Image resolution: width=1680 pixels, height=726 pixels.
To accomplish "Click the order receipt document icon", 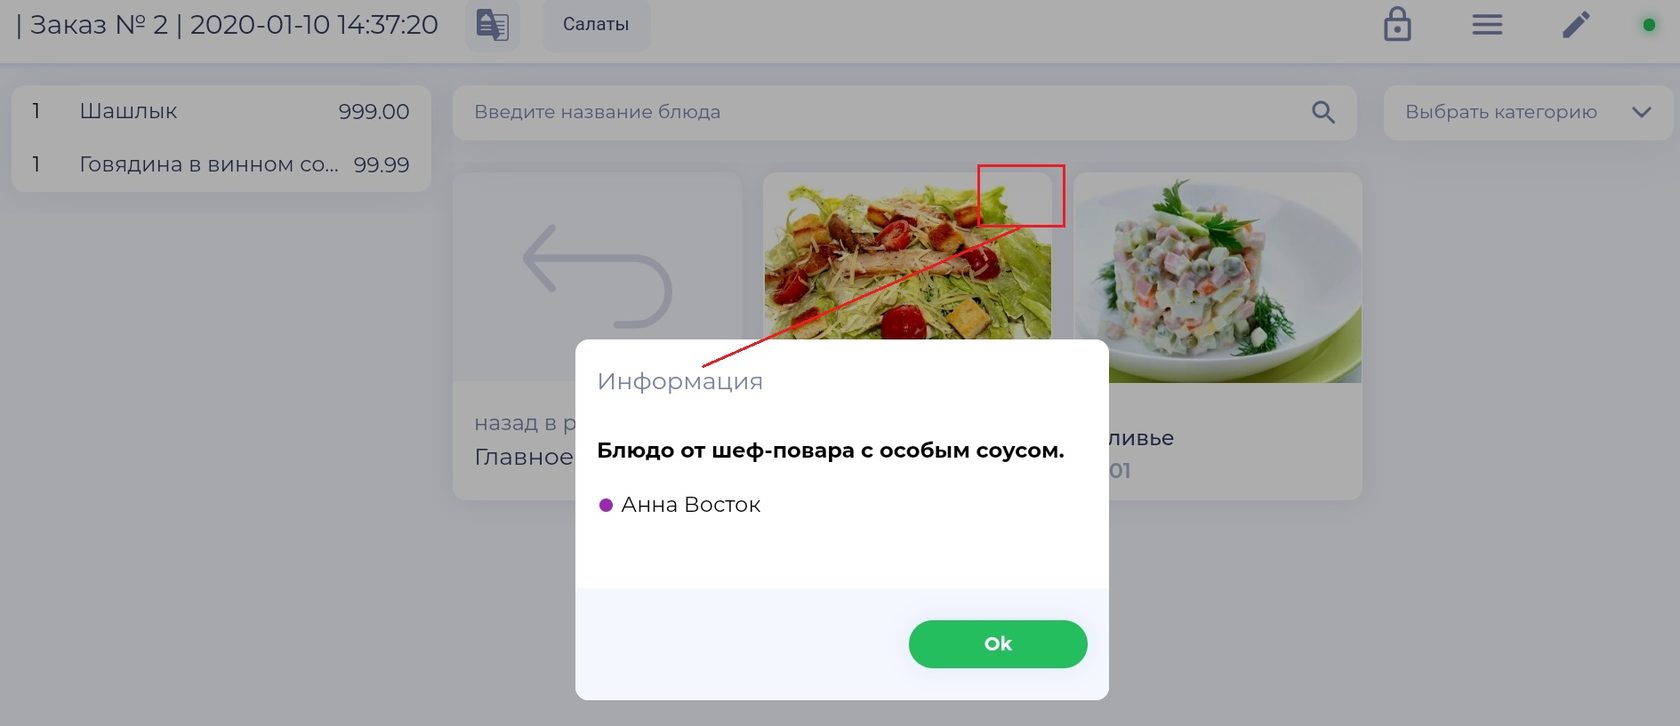I will (x=492, y=24).
